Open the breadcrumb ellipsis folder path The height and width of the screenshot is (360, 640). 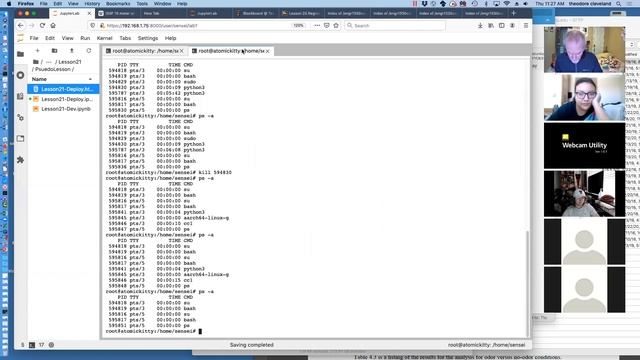point(49,62)
